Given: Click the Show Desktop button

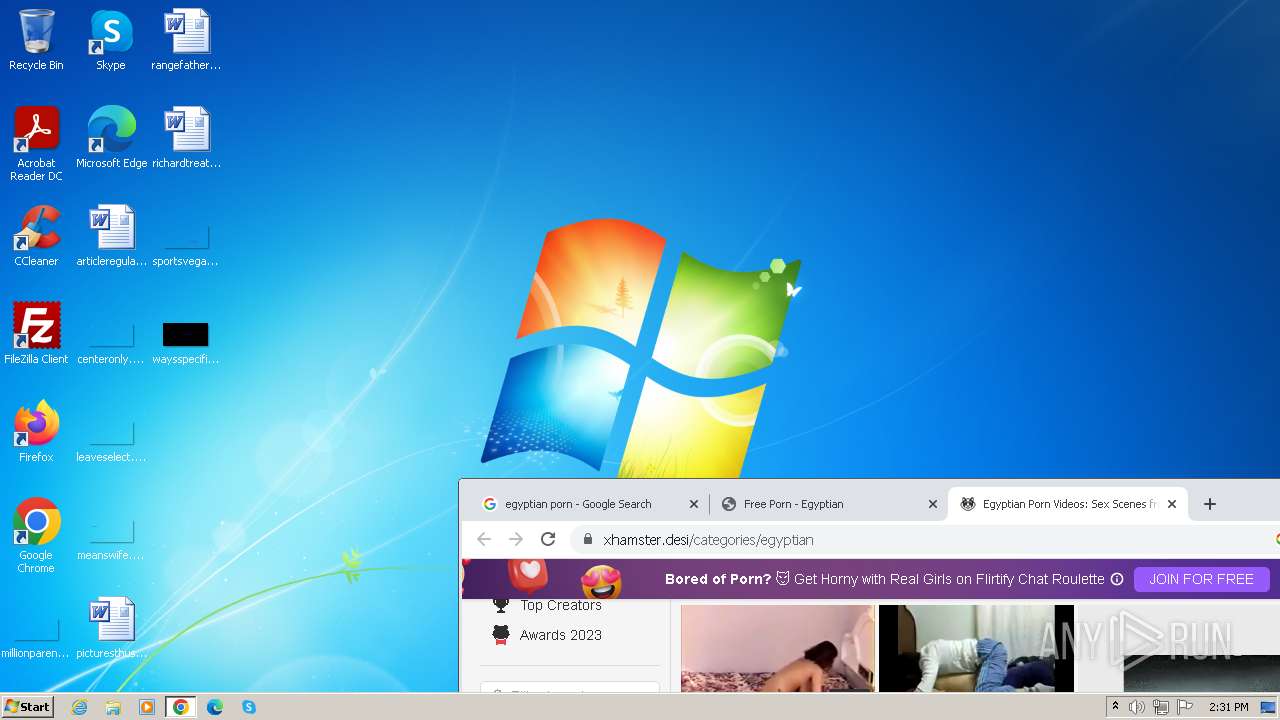Looking at the screenshot, I should [1269, 707].
